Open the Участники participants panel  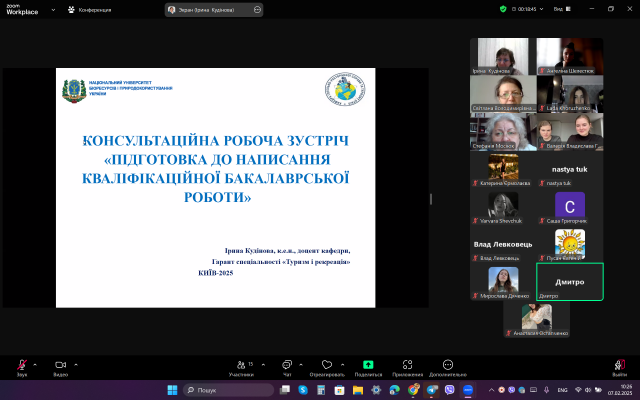point(240,365)
